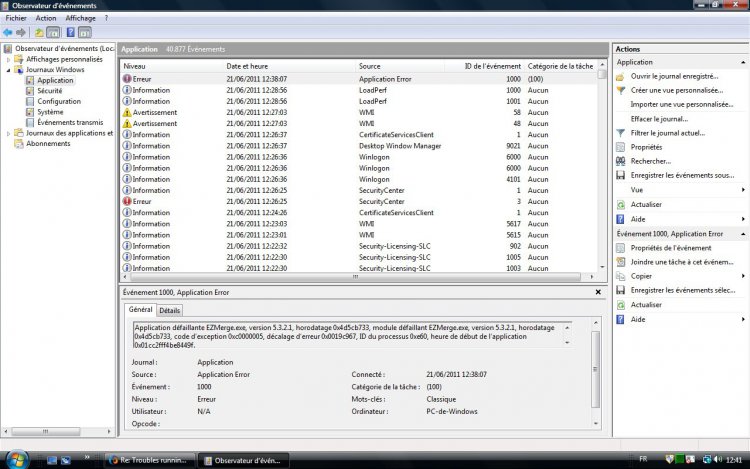Open Re: Troubles runnin... taskbar button
This screenshot has width=750, height=469.
point(150,460)
